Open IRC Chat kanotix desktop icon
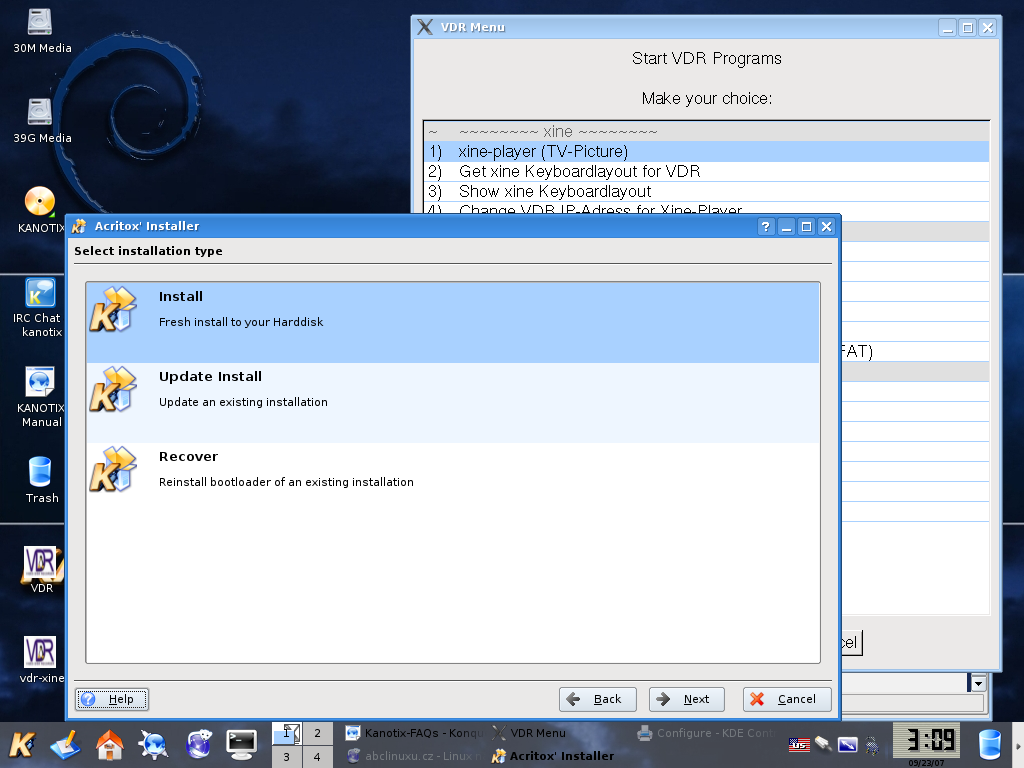The image size is (1024, 768). 39,307
